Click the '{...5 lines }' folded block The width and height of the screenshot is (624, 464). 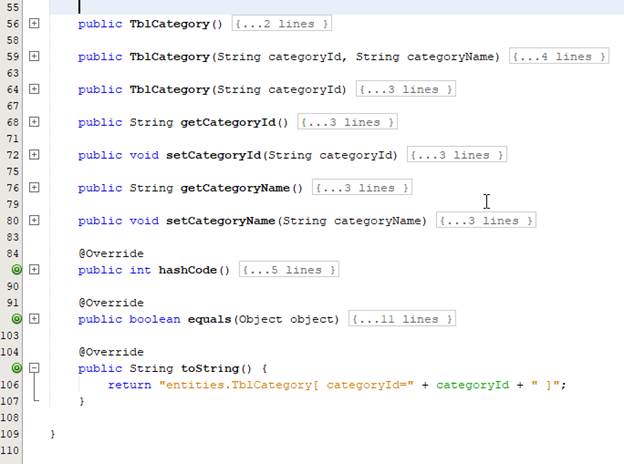pyautogui.click(x=289, y=270)
